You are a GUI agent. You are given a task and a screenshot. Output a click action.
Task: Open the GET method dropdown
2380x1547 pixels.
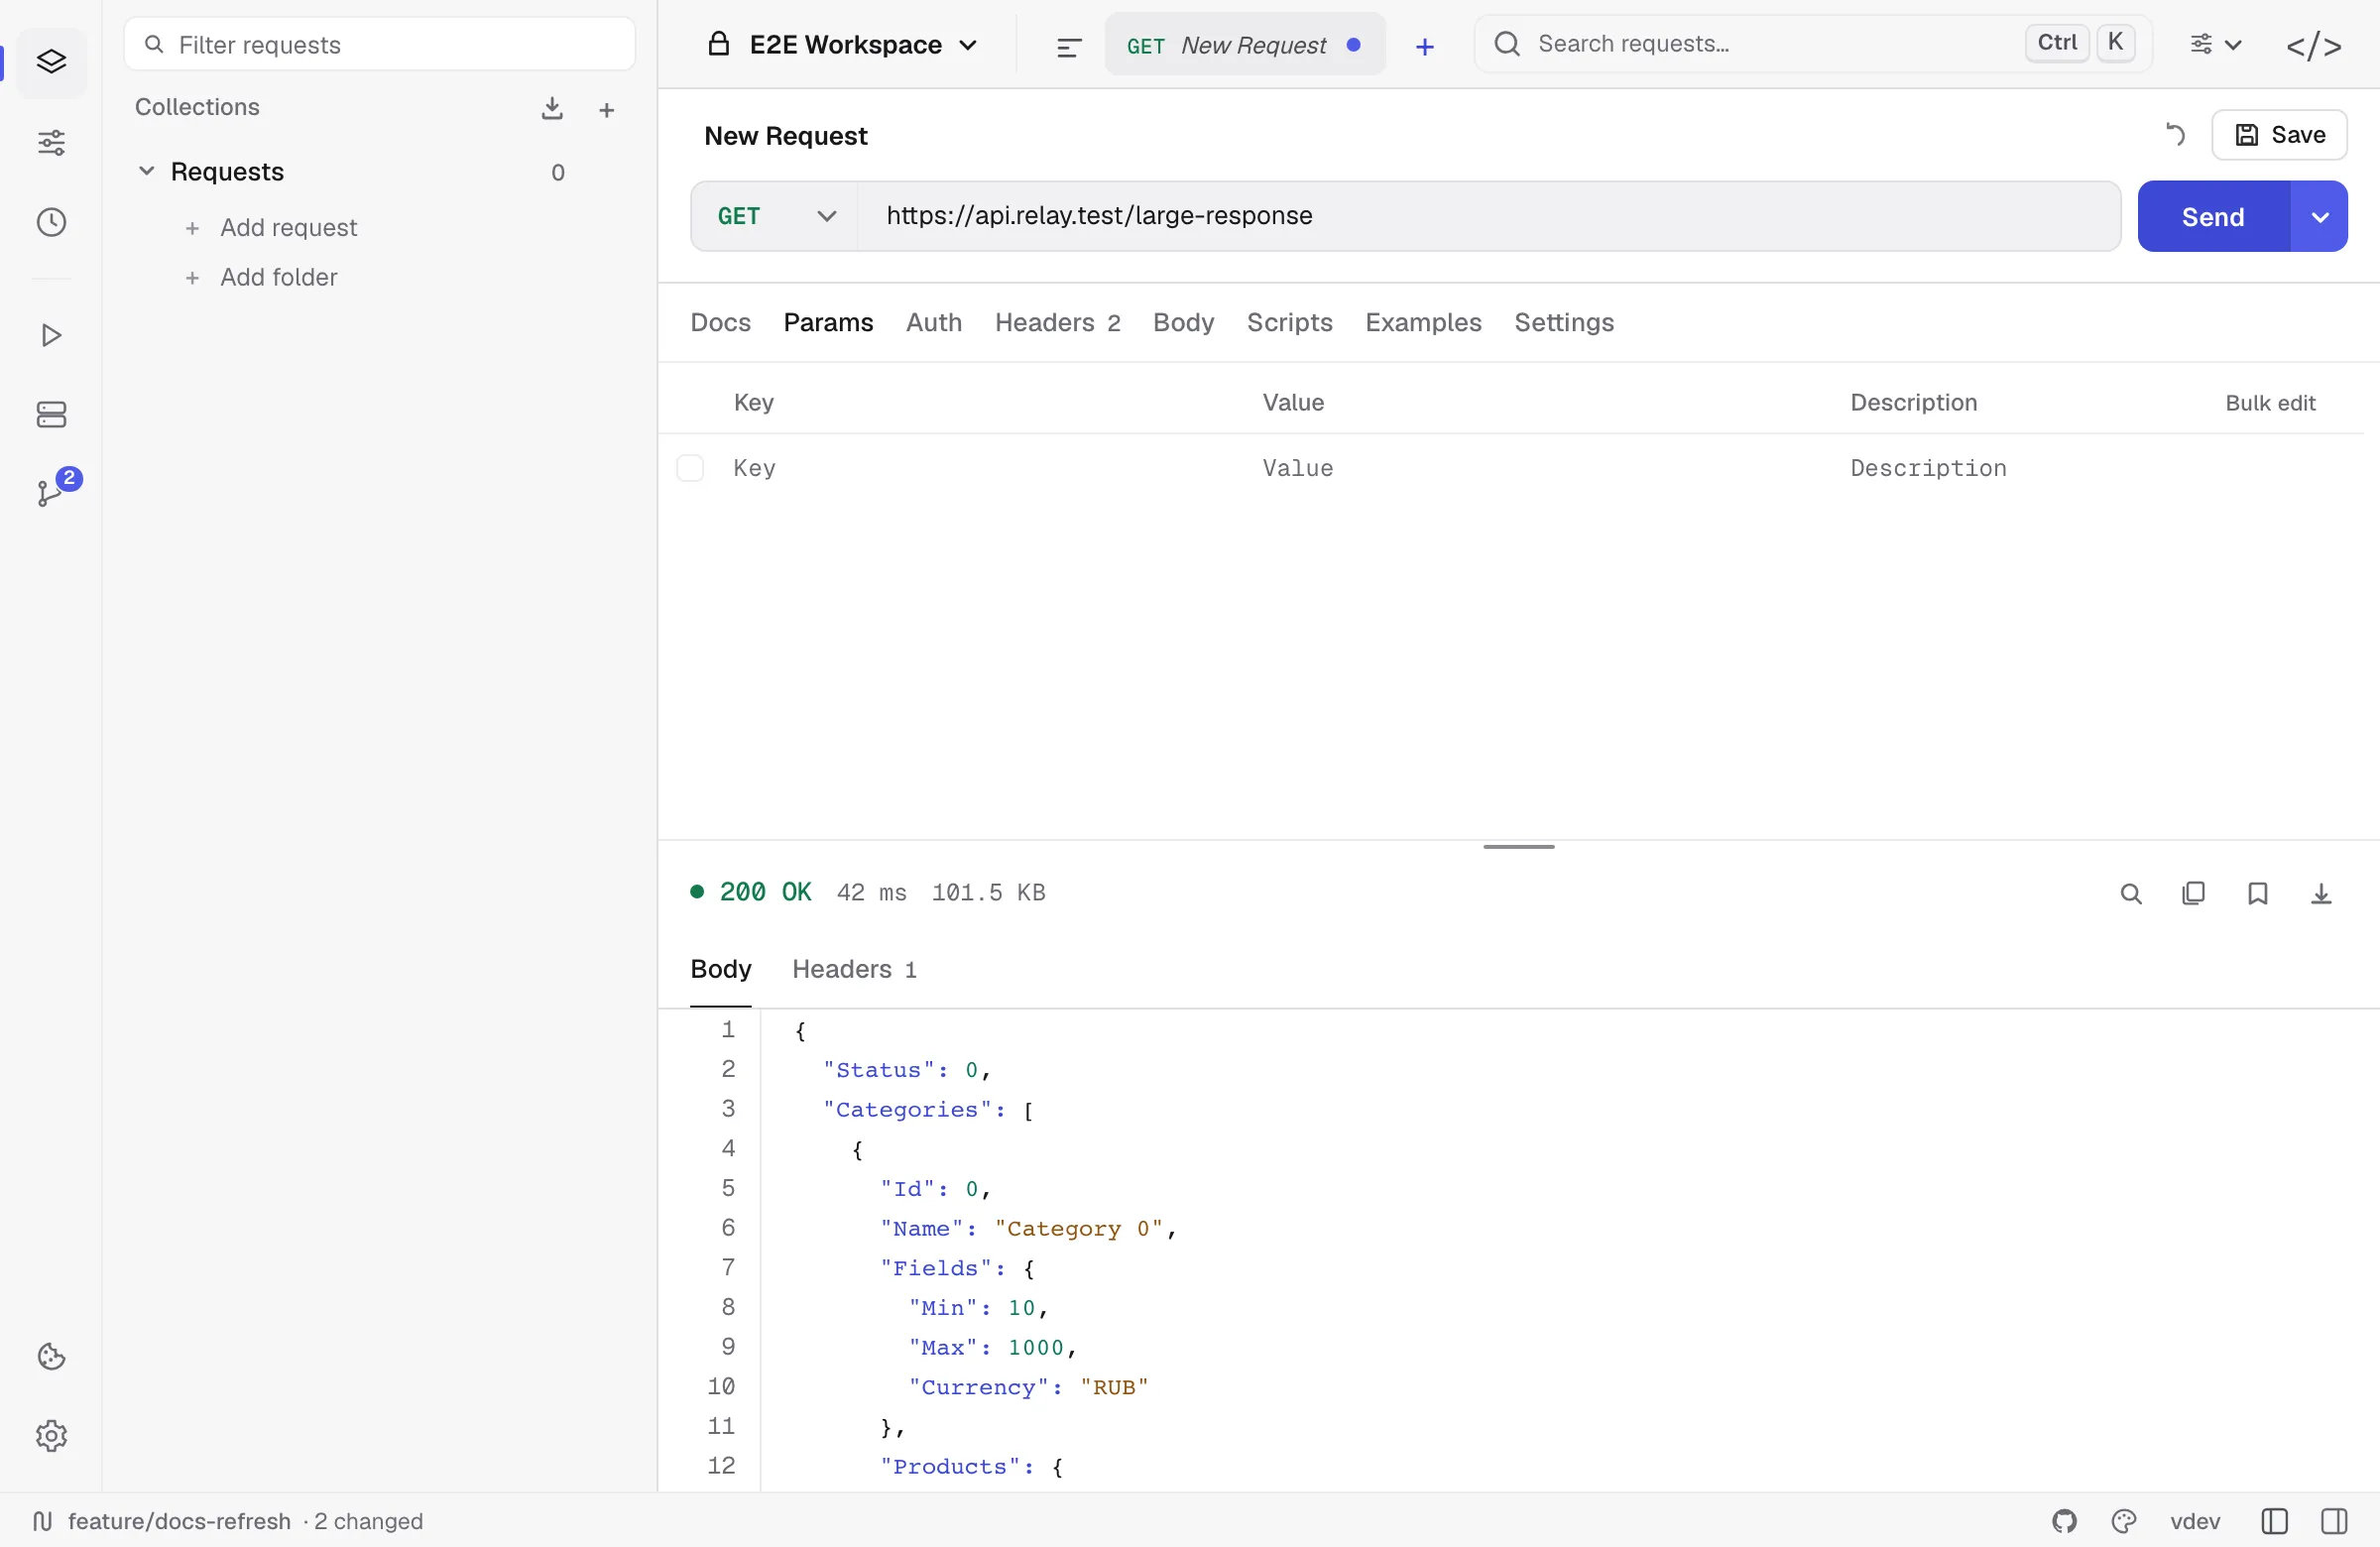775,216
